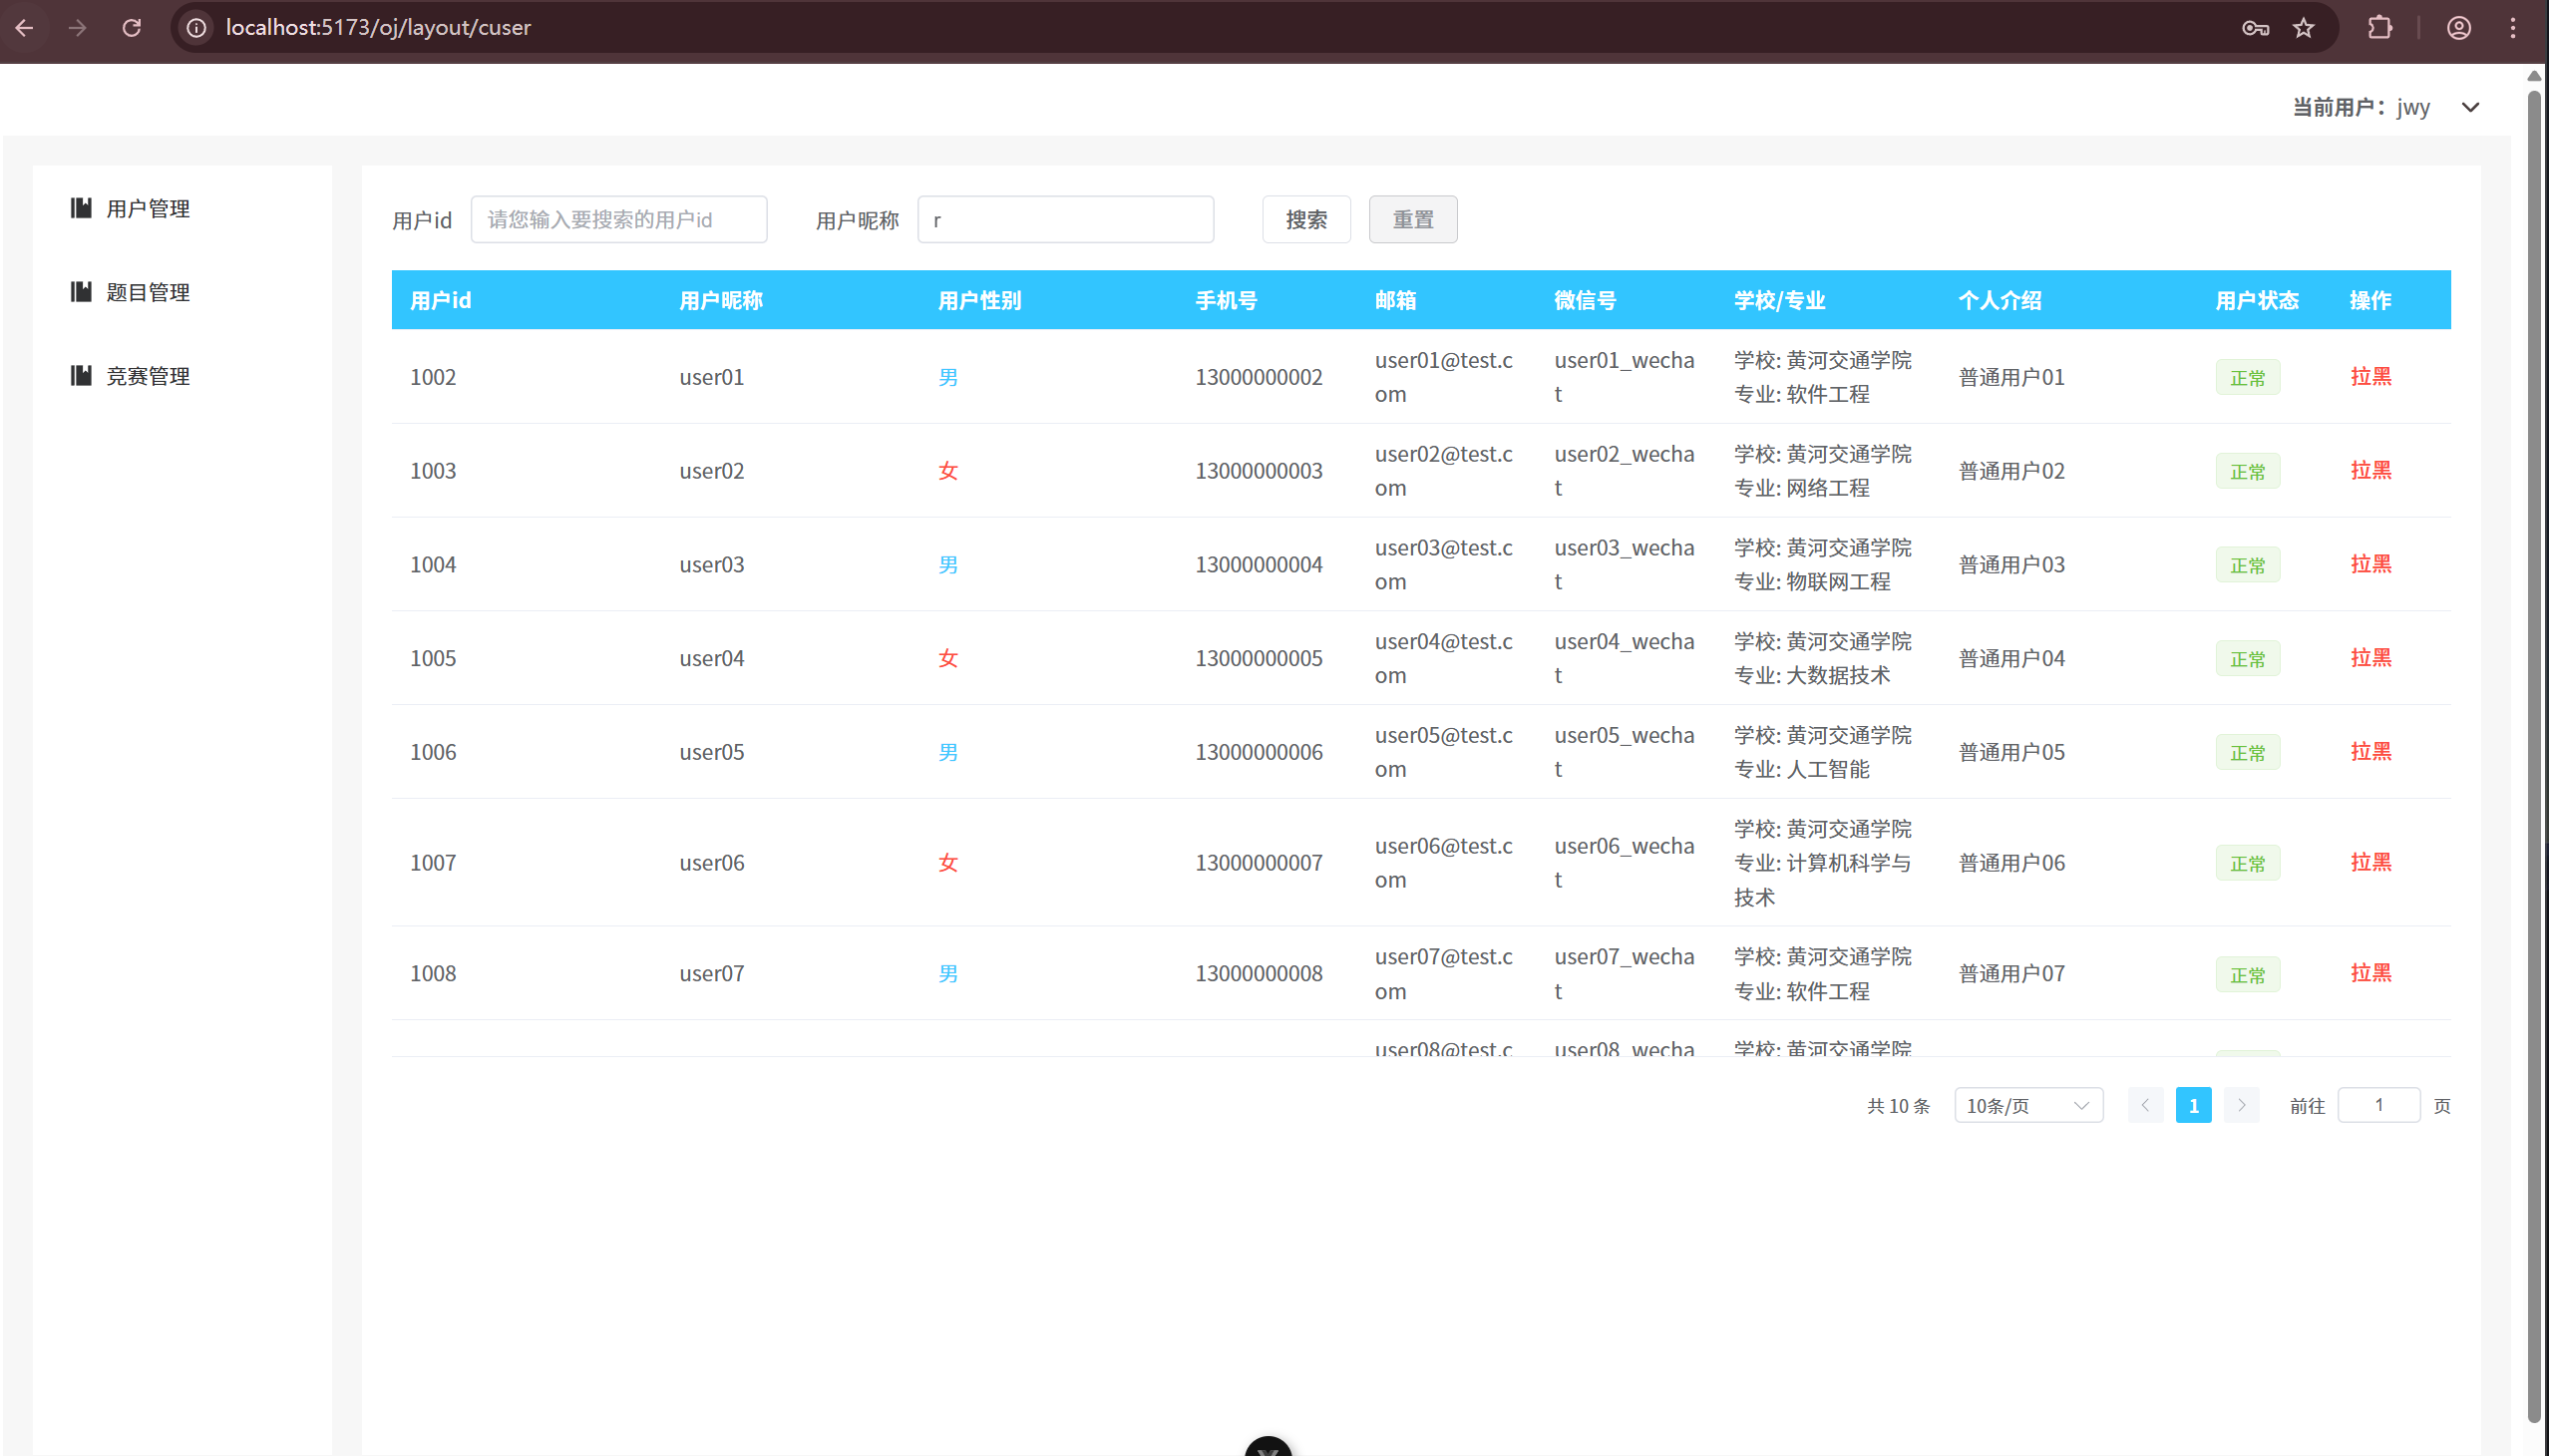Open the browser profile icon
Image resolution: width=2549 pixels, height=1456 pixels.
click(2459, 27)
